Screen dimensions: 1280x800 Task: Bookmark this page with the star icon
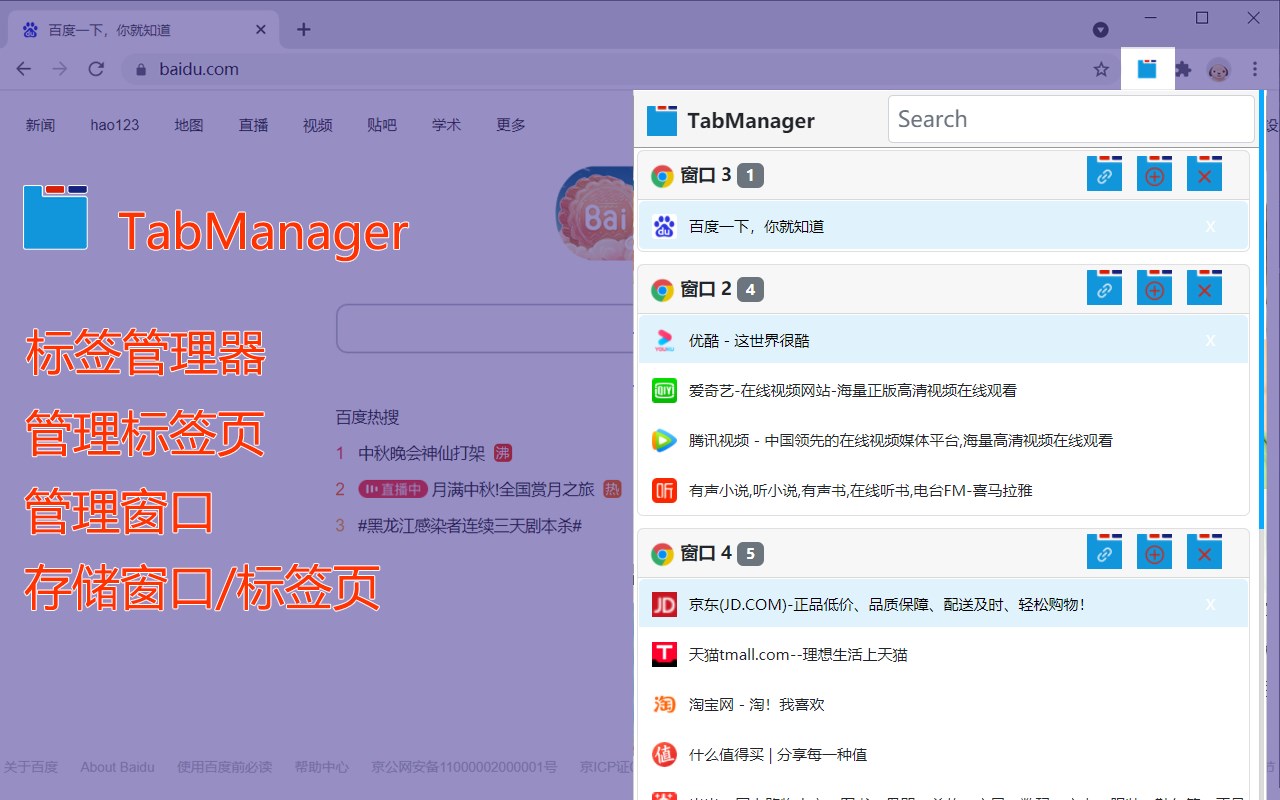pos(1101,69)
